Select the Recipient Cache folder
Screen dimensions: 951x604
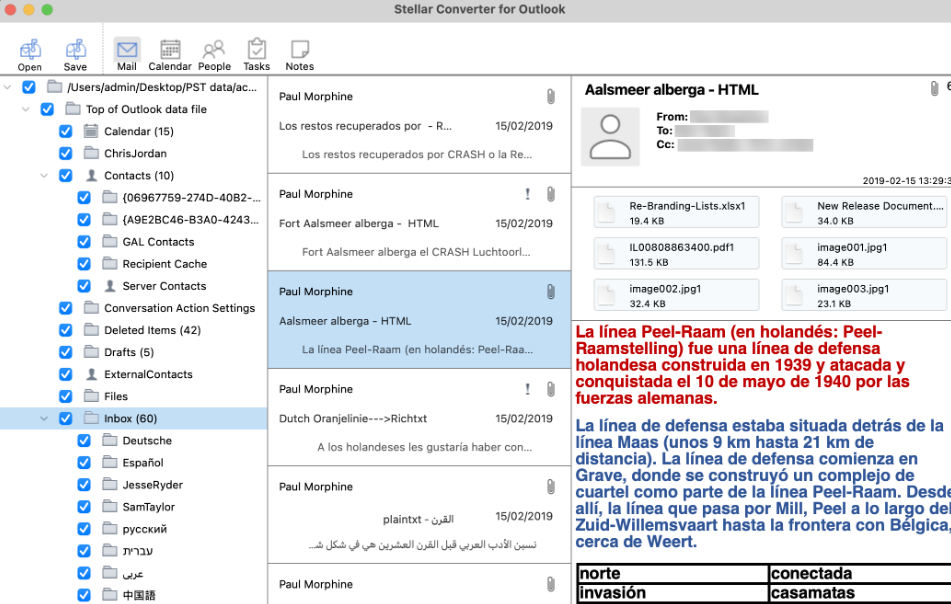coord(164,264)
